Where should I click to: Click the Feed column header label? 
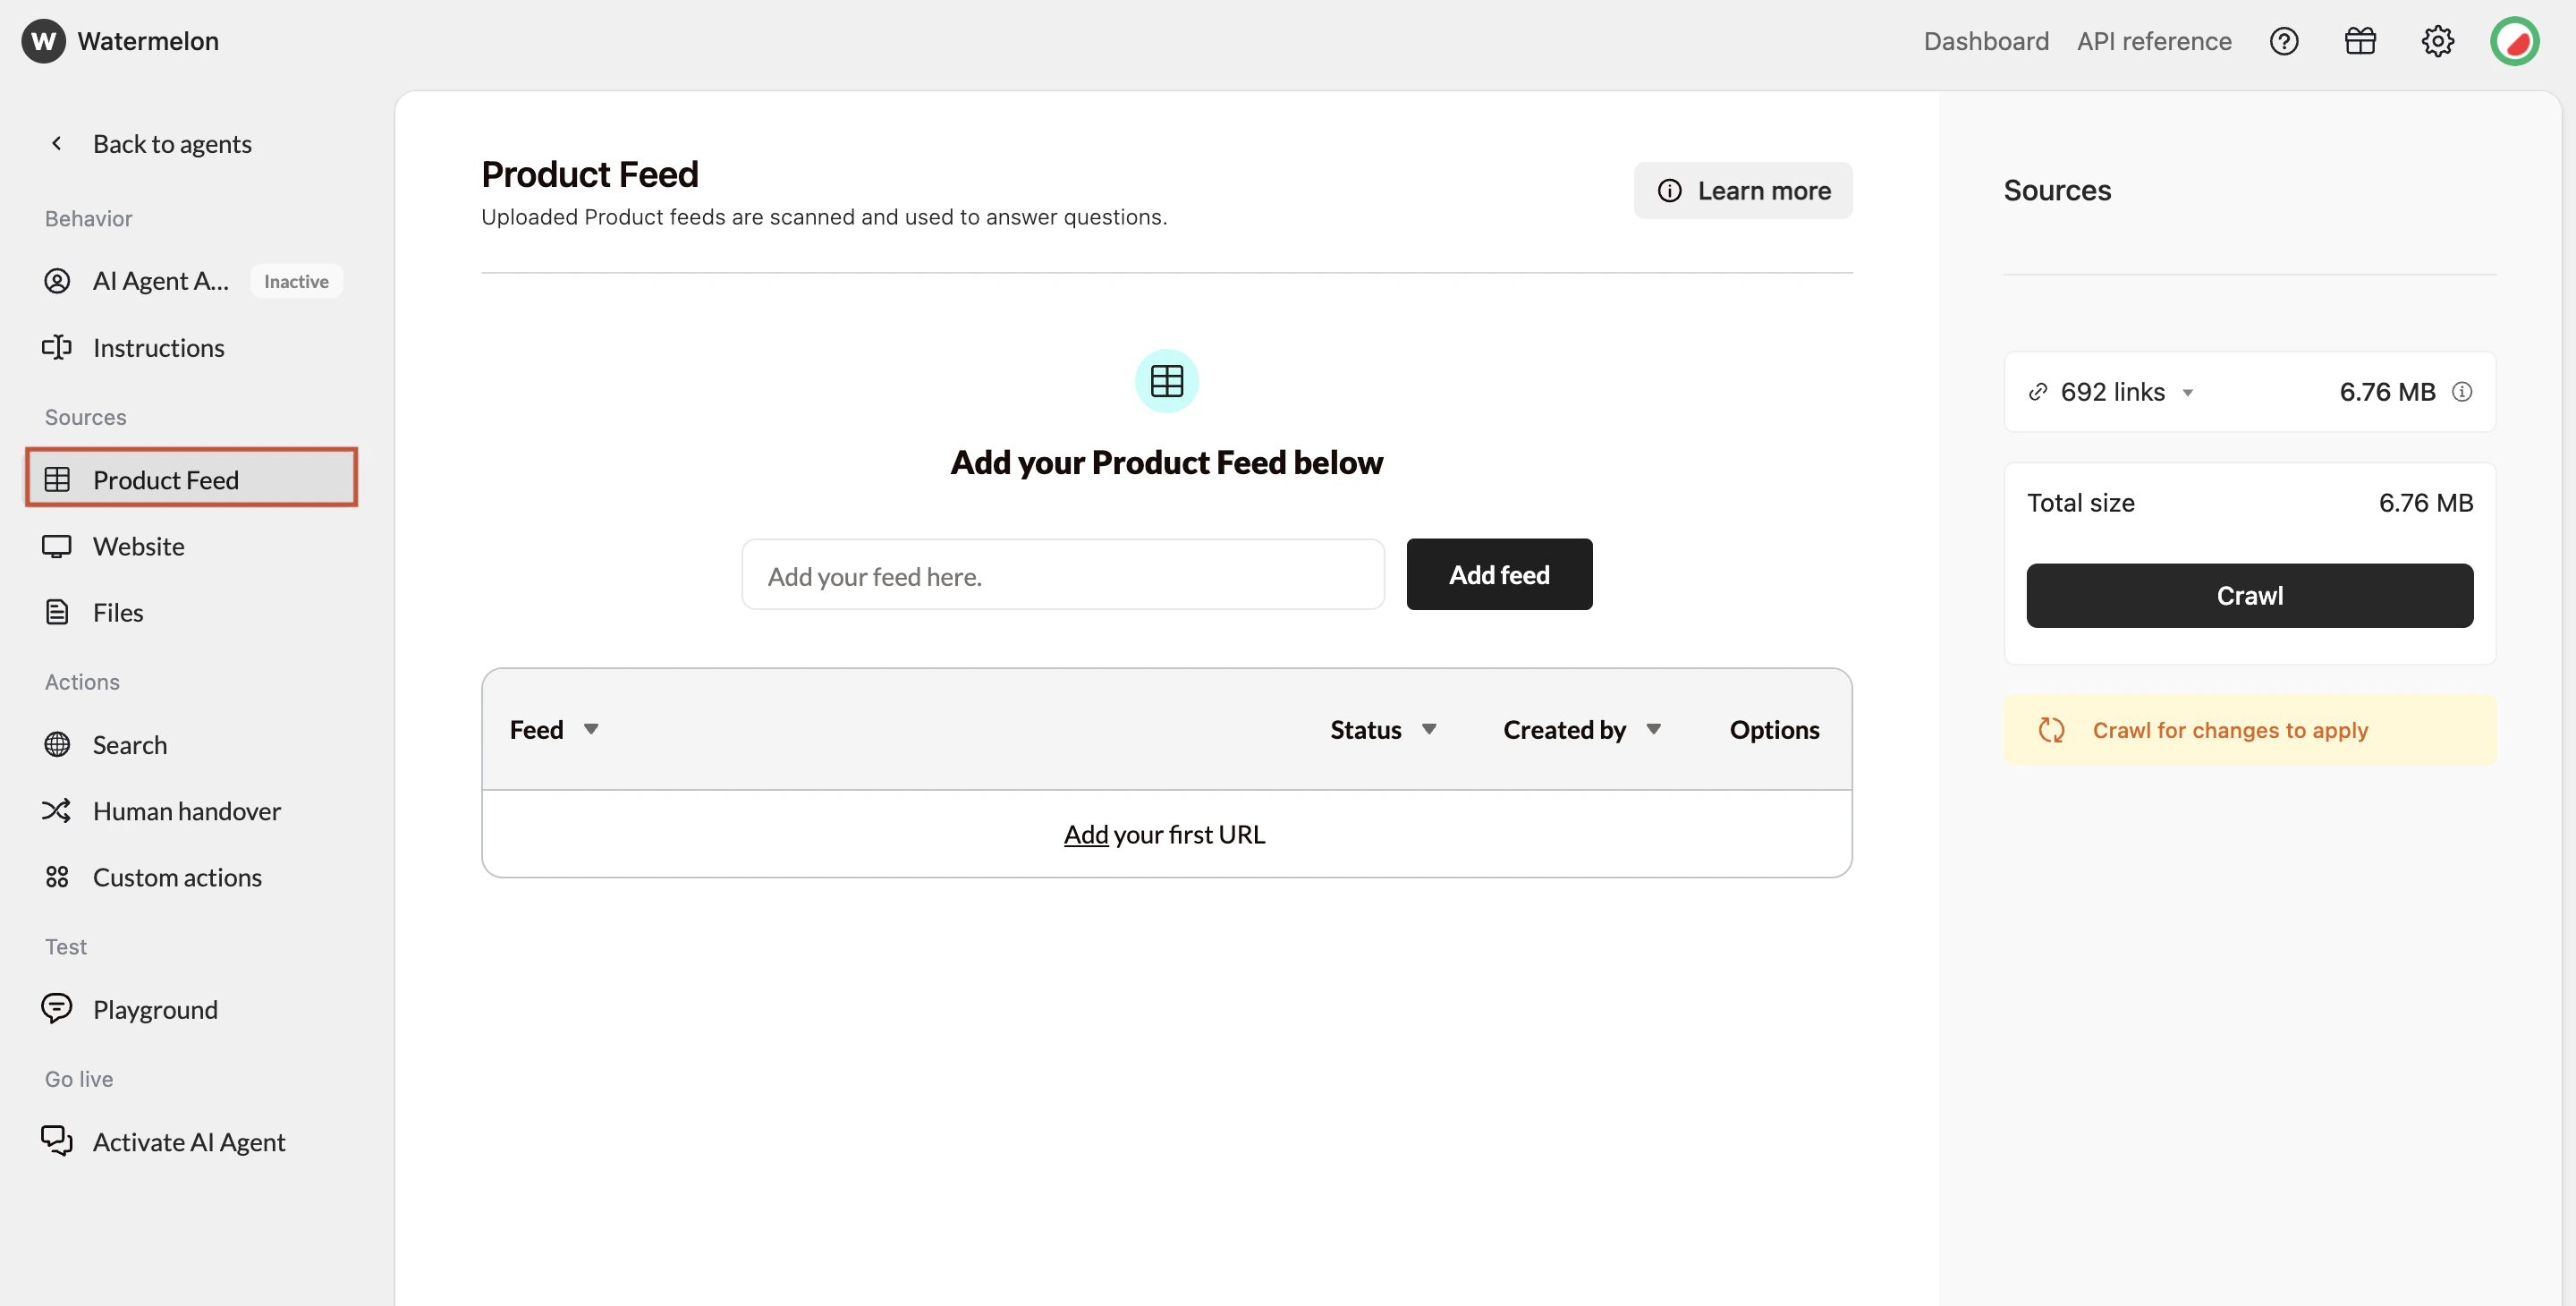tap(536, 729)
